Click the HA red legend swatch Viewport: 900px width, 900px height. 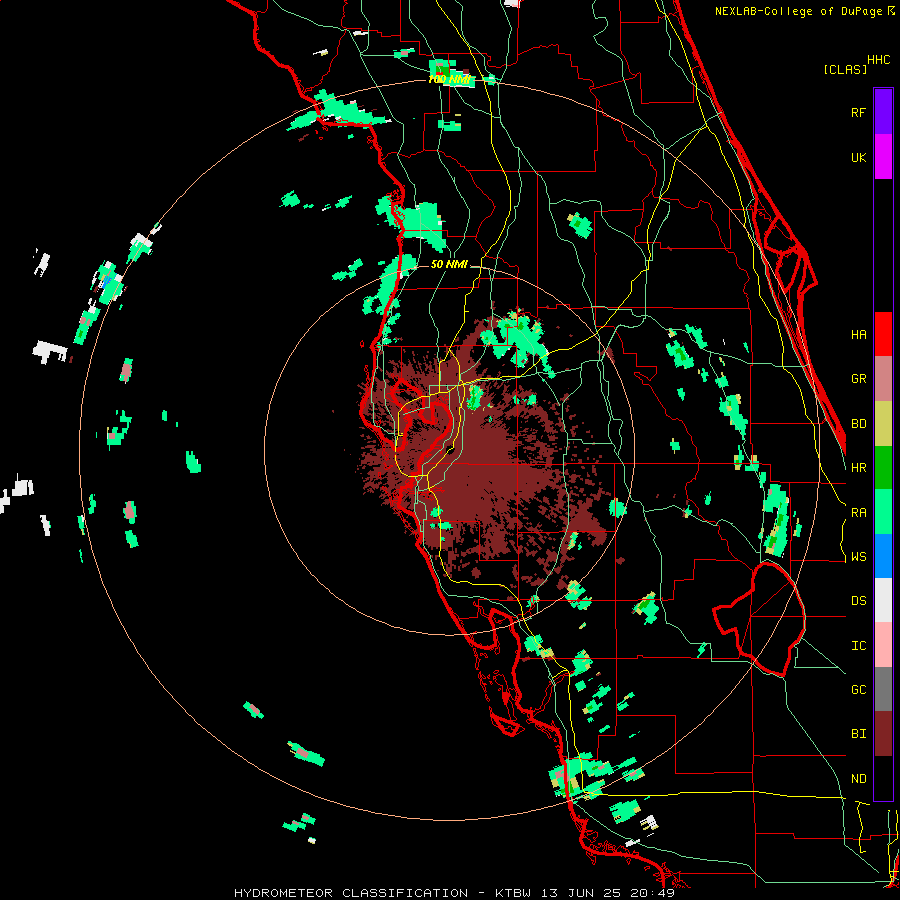click(883, 334)
